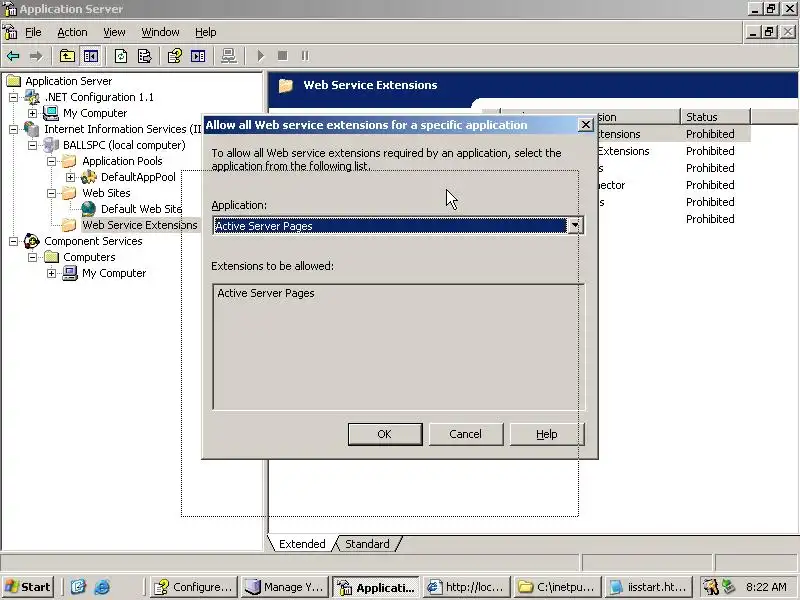
Task: Open the View menu
Action: click(x=114, y=32)
